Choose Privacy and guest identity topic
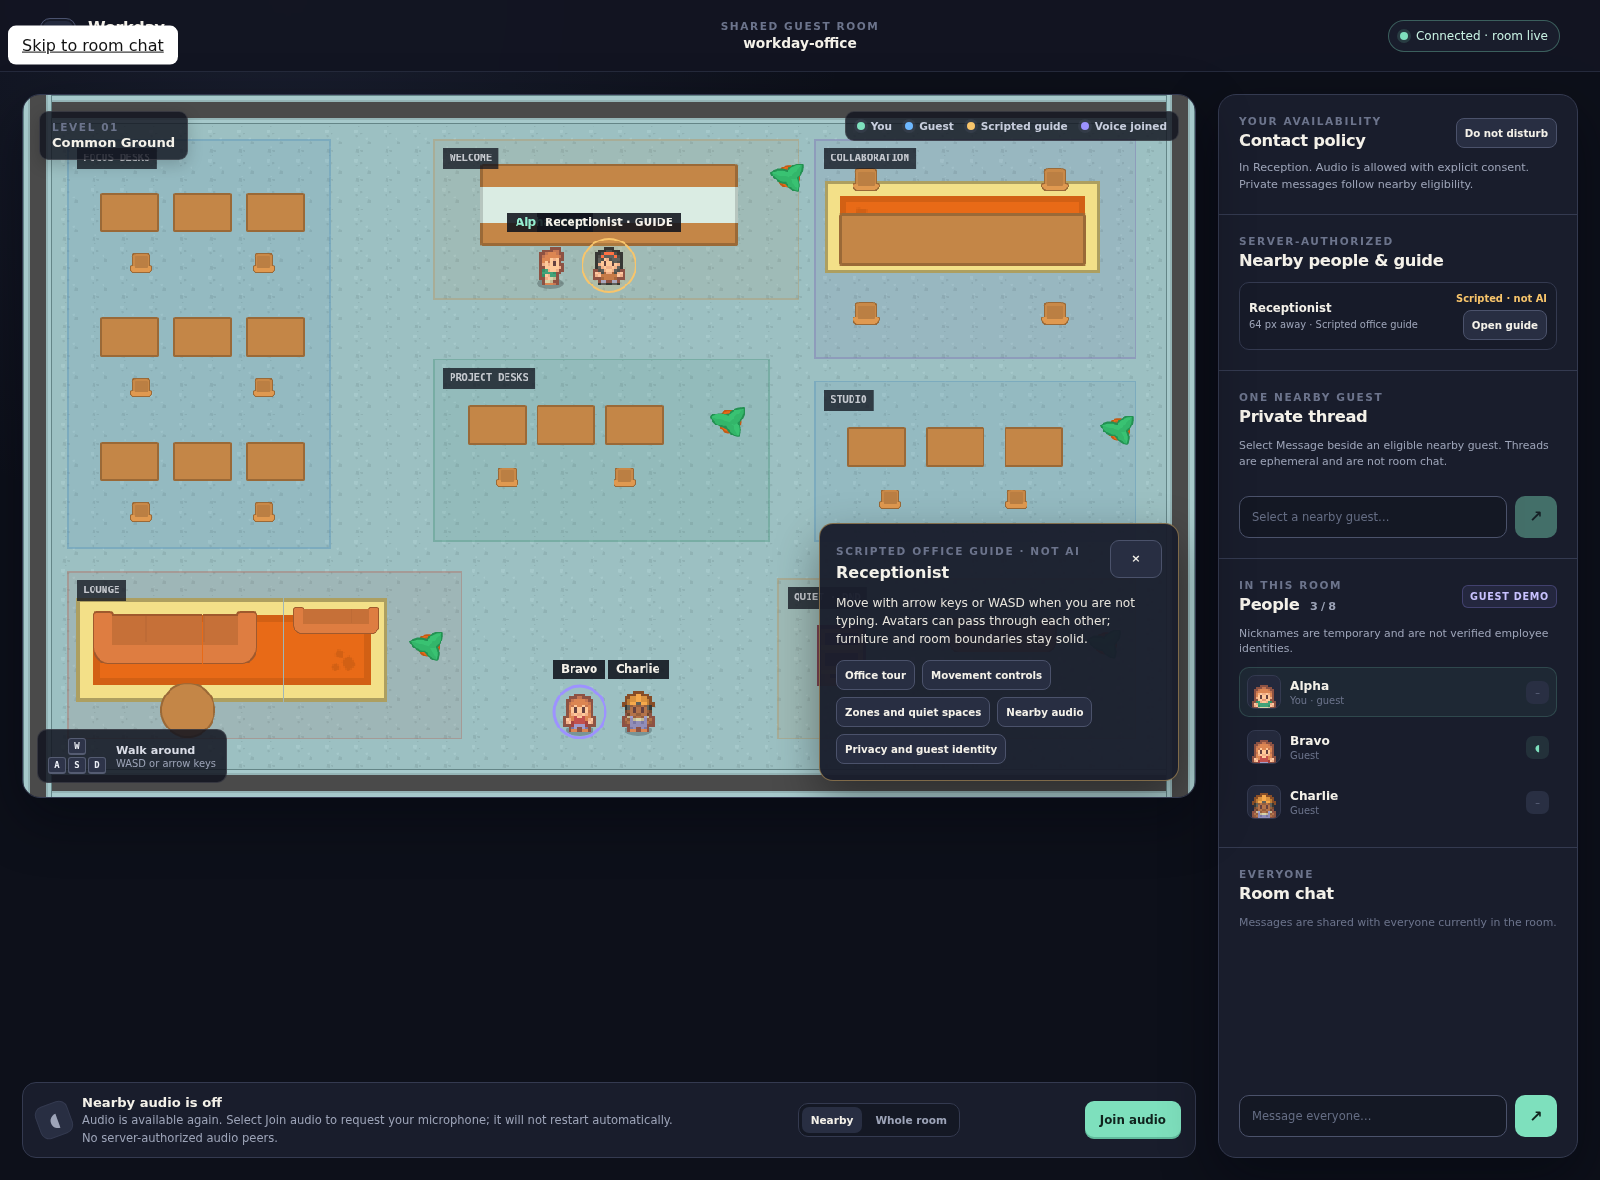 921,749
